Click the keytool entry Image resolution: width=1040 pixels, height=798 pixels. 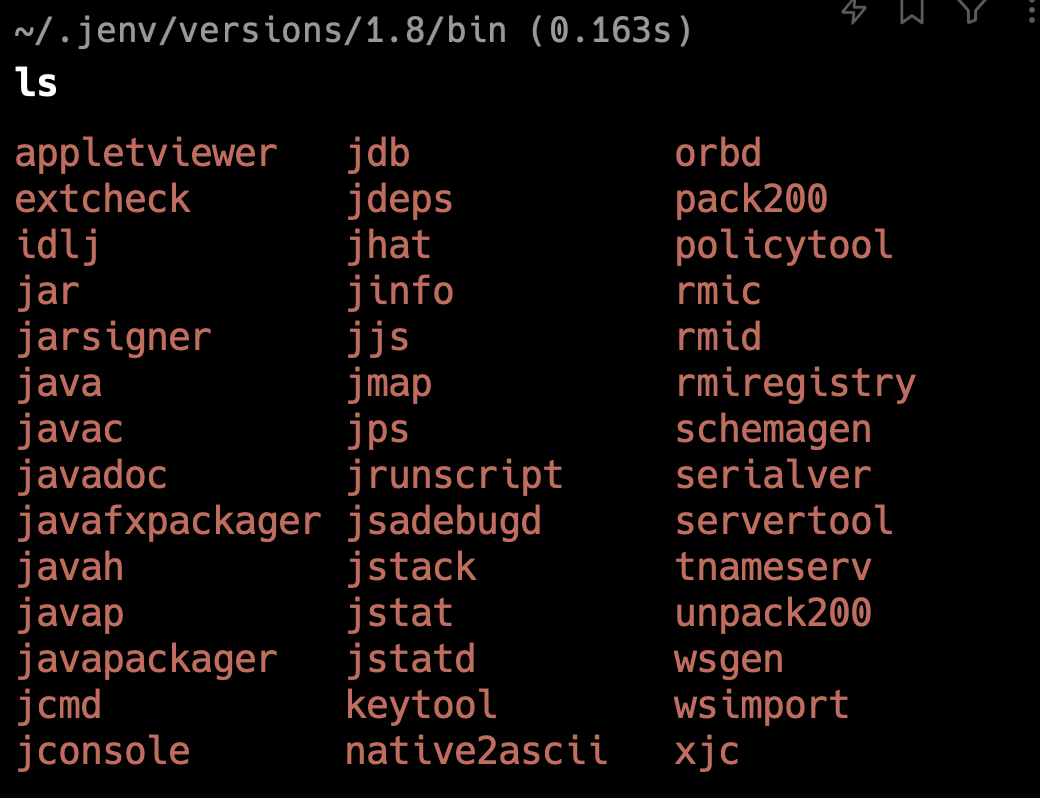pos(421,705)
